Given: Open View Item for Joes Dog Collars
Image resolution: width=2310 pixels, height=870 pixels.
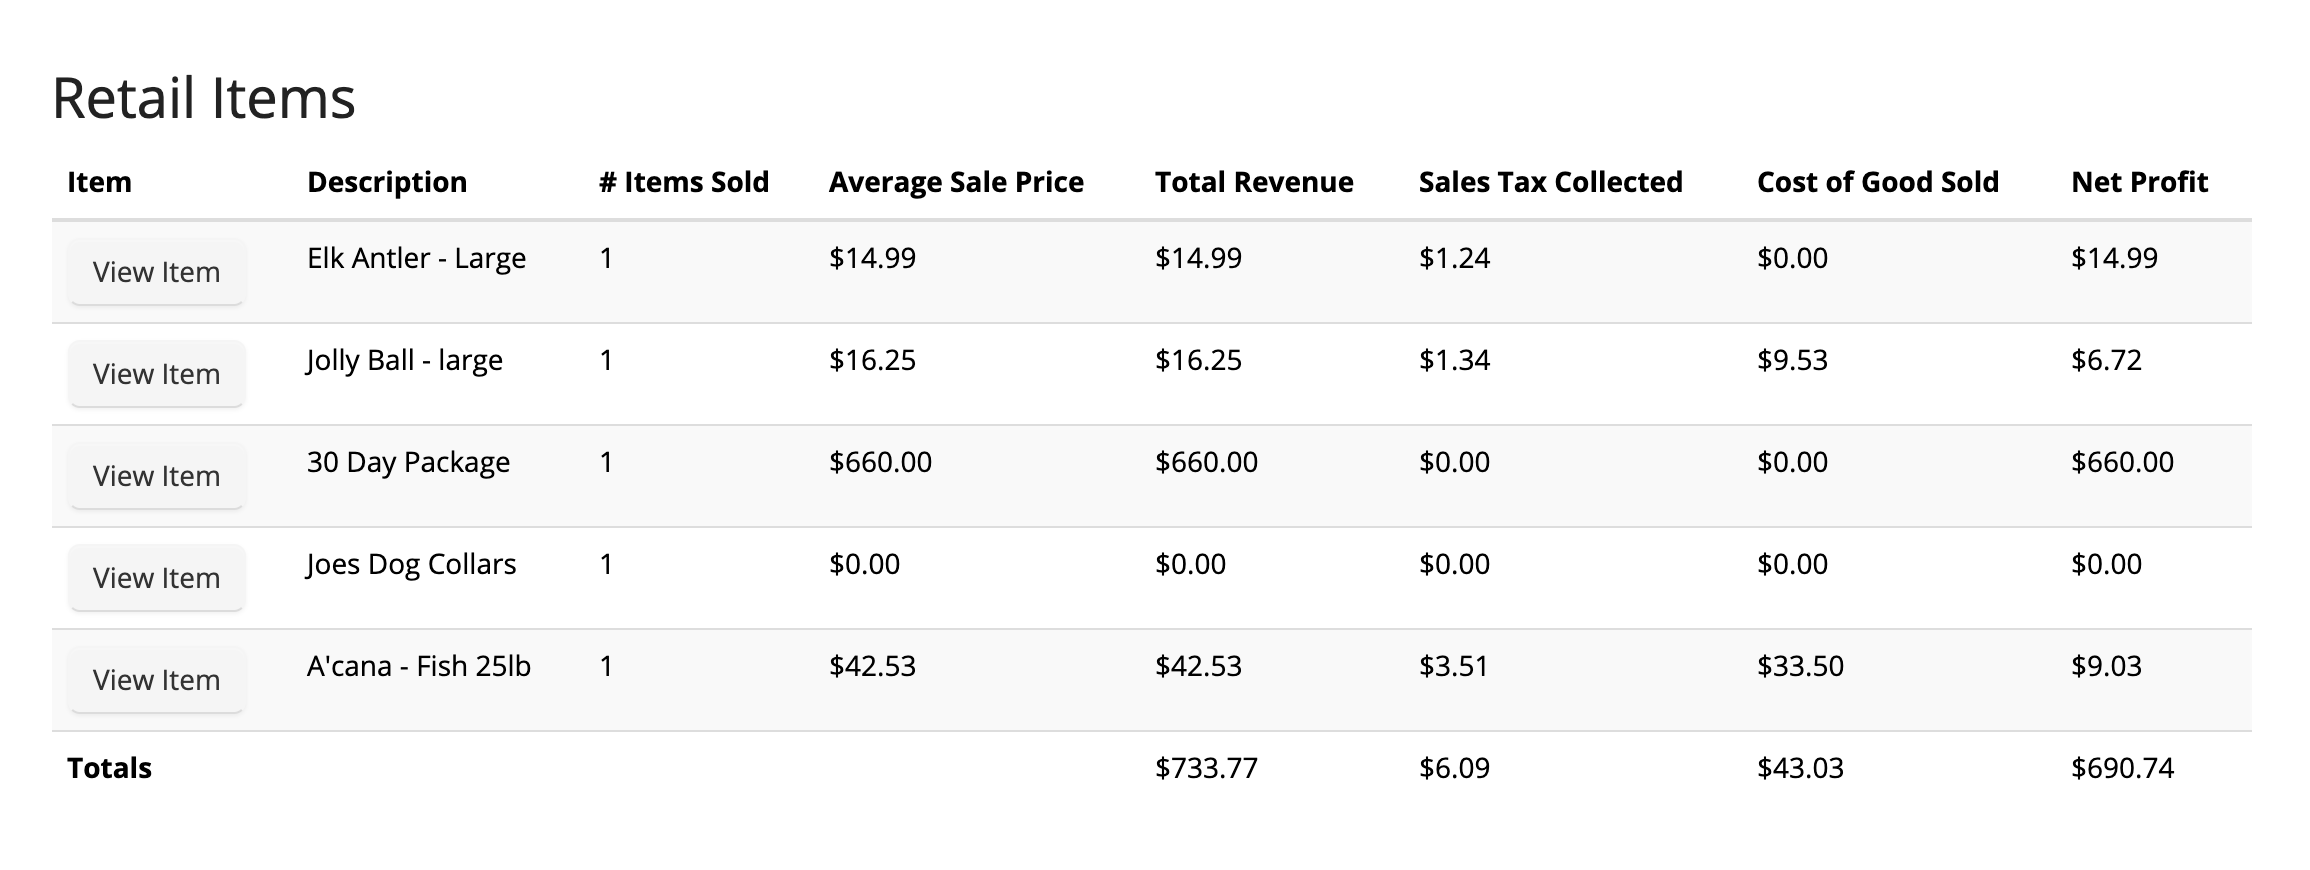Looking at the screenshot, I should tap(156, 578).
